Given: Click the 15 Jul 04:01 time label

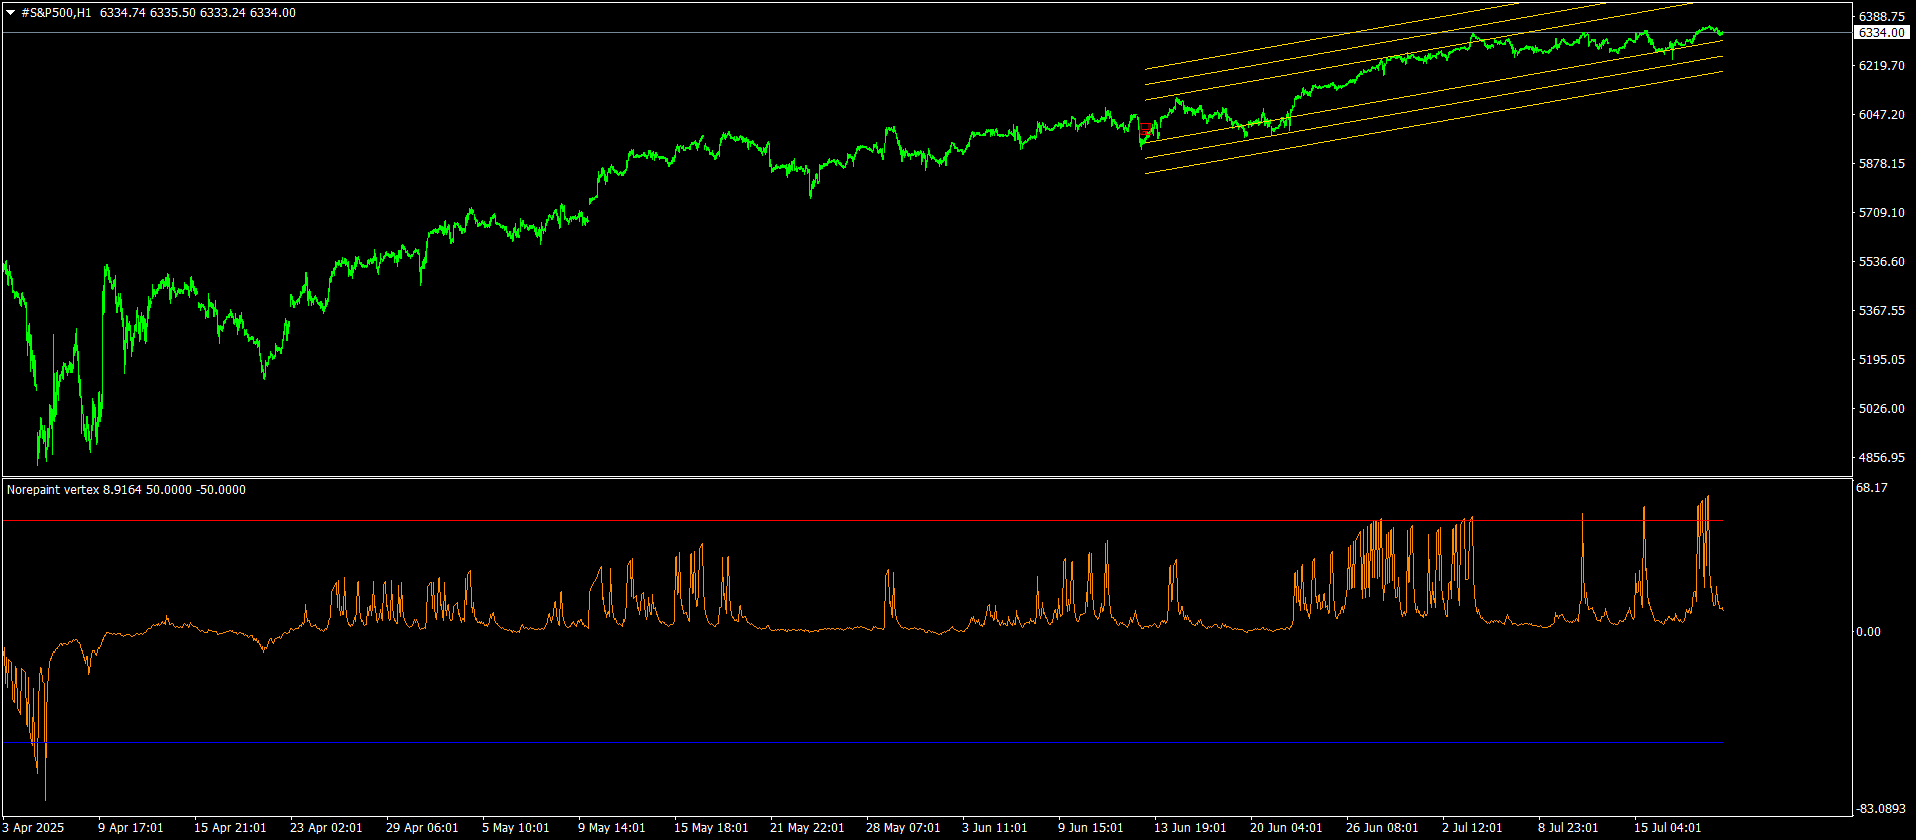Looking at the screenshot, I should (x=1667, y=828).
